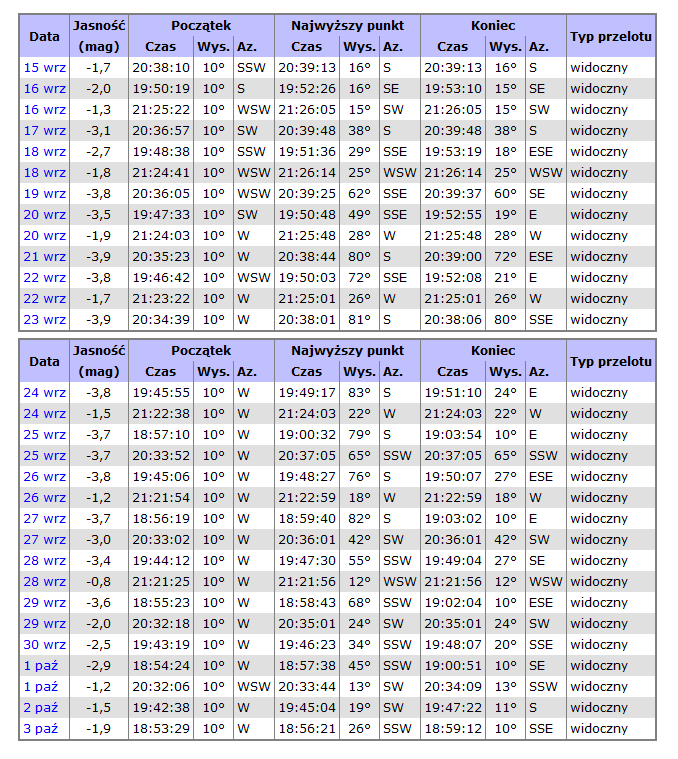Open the 25 wrz link starting 20:33:52

45,455
